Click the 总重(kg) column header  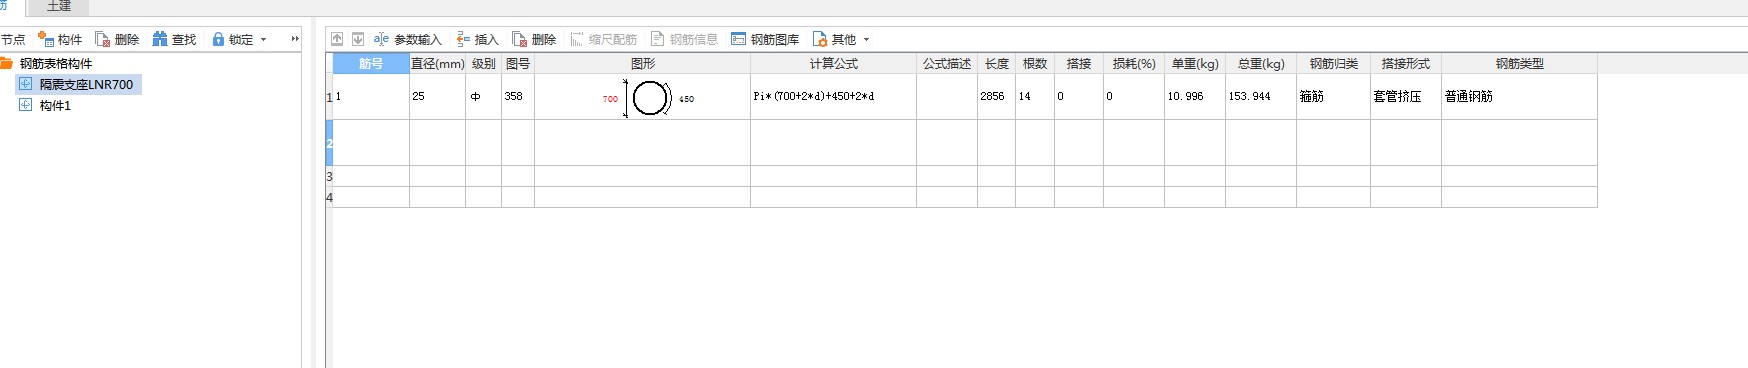[x=1261, y=63]
